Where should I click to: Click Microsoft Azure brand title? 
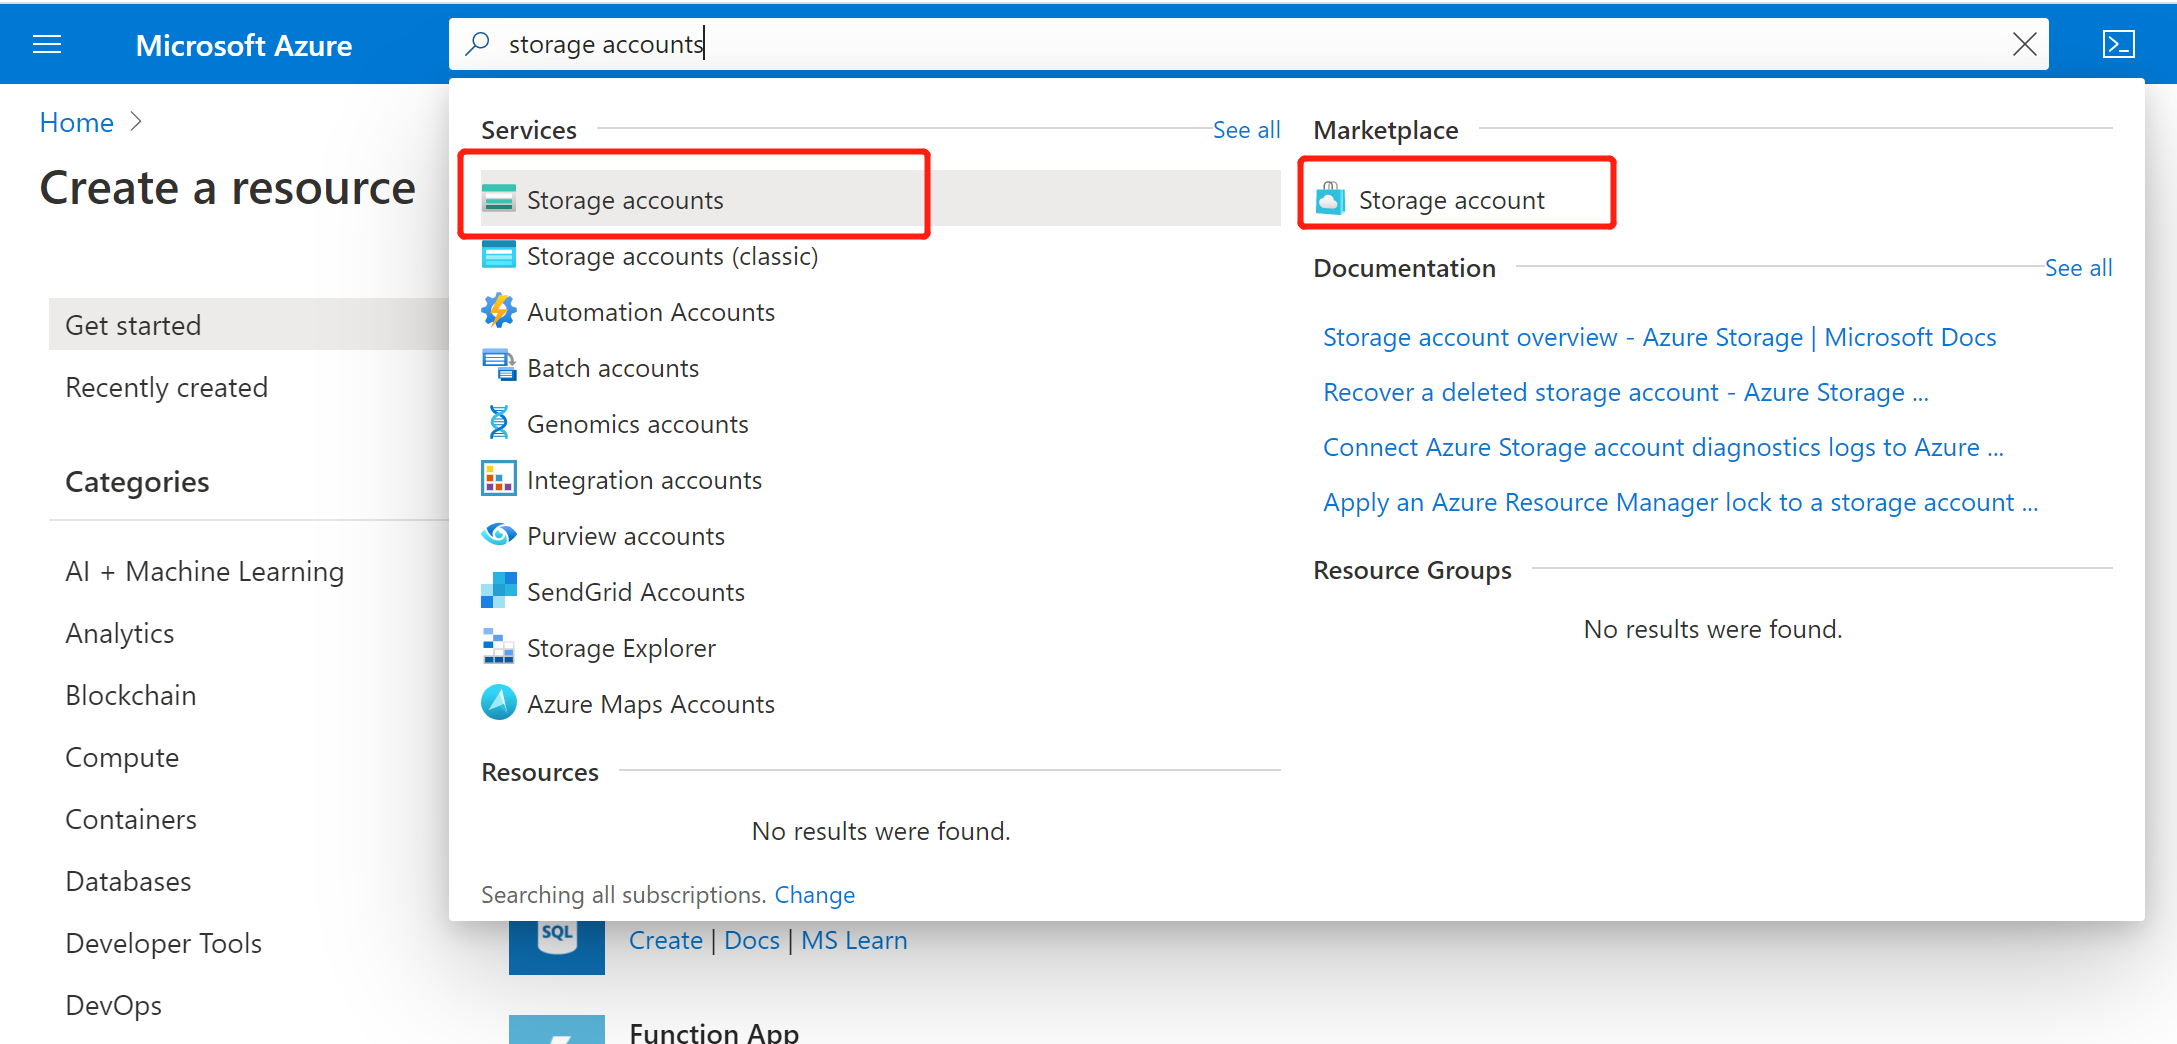pos(244,45)
